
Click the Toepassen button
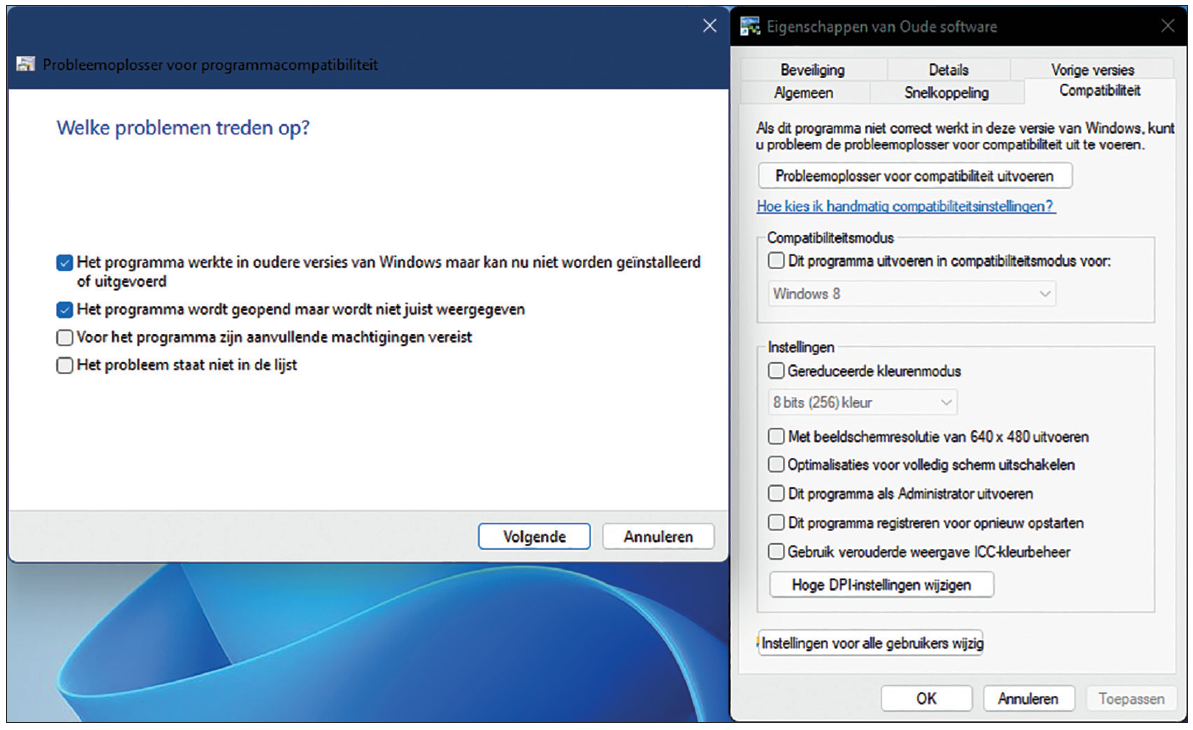(x=1131, y=699)
